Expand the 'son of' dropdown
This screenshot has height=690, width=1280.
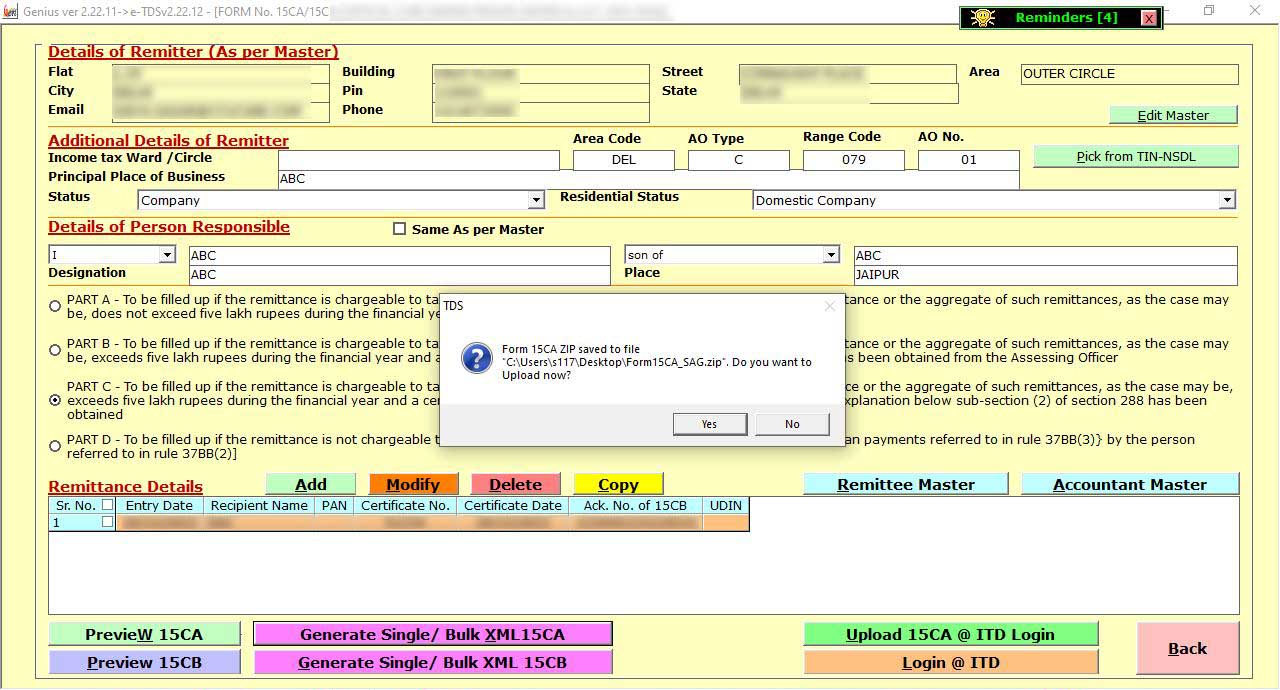click(830, 255)
